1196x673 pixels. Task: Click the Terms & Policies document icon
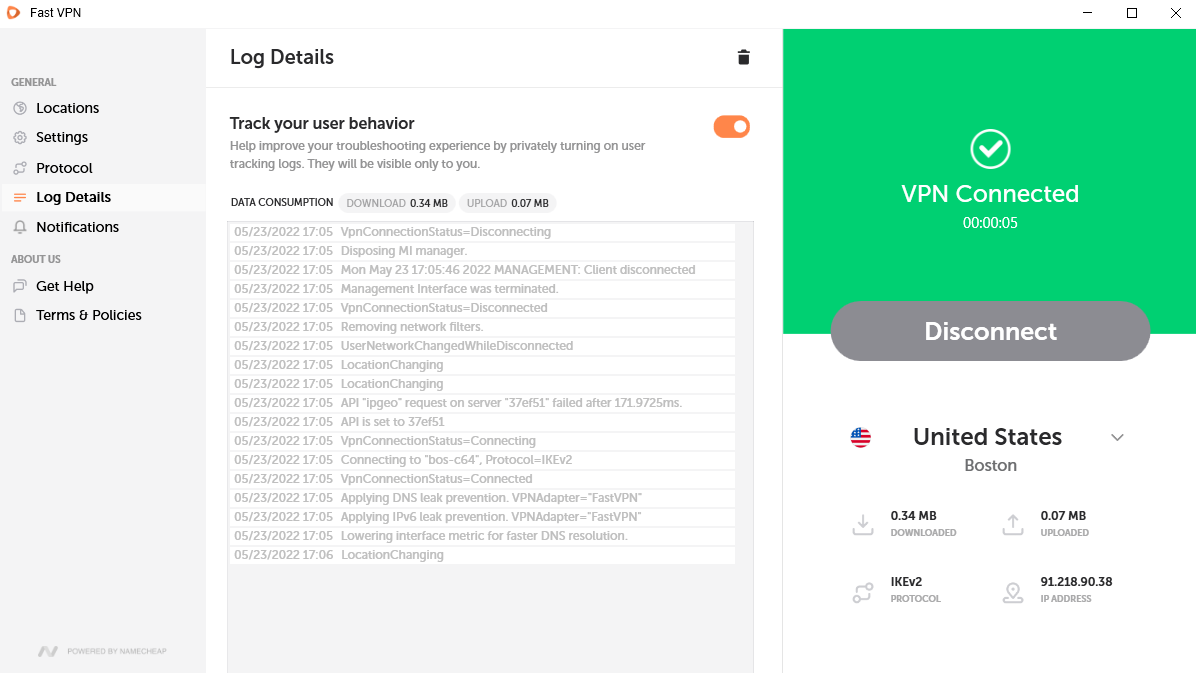20,315
